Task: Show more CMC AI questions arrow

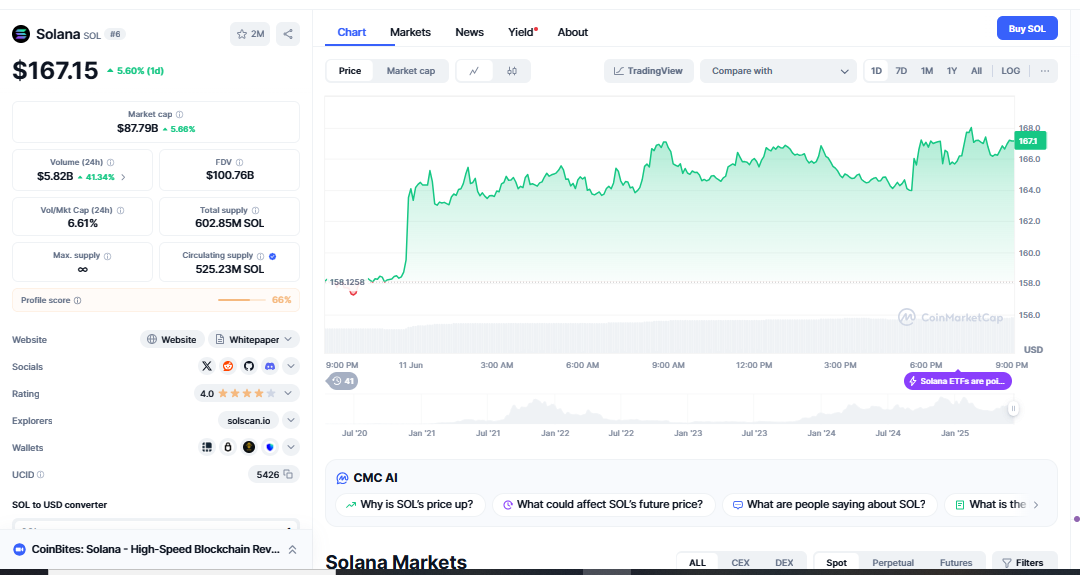Action: (x=1035, y=505)
